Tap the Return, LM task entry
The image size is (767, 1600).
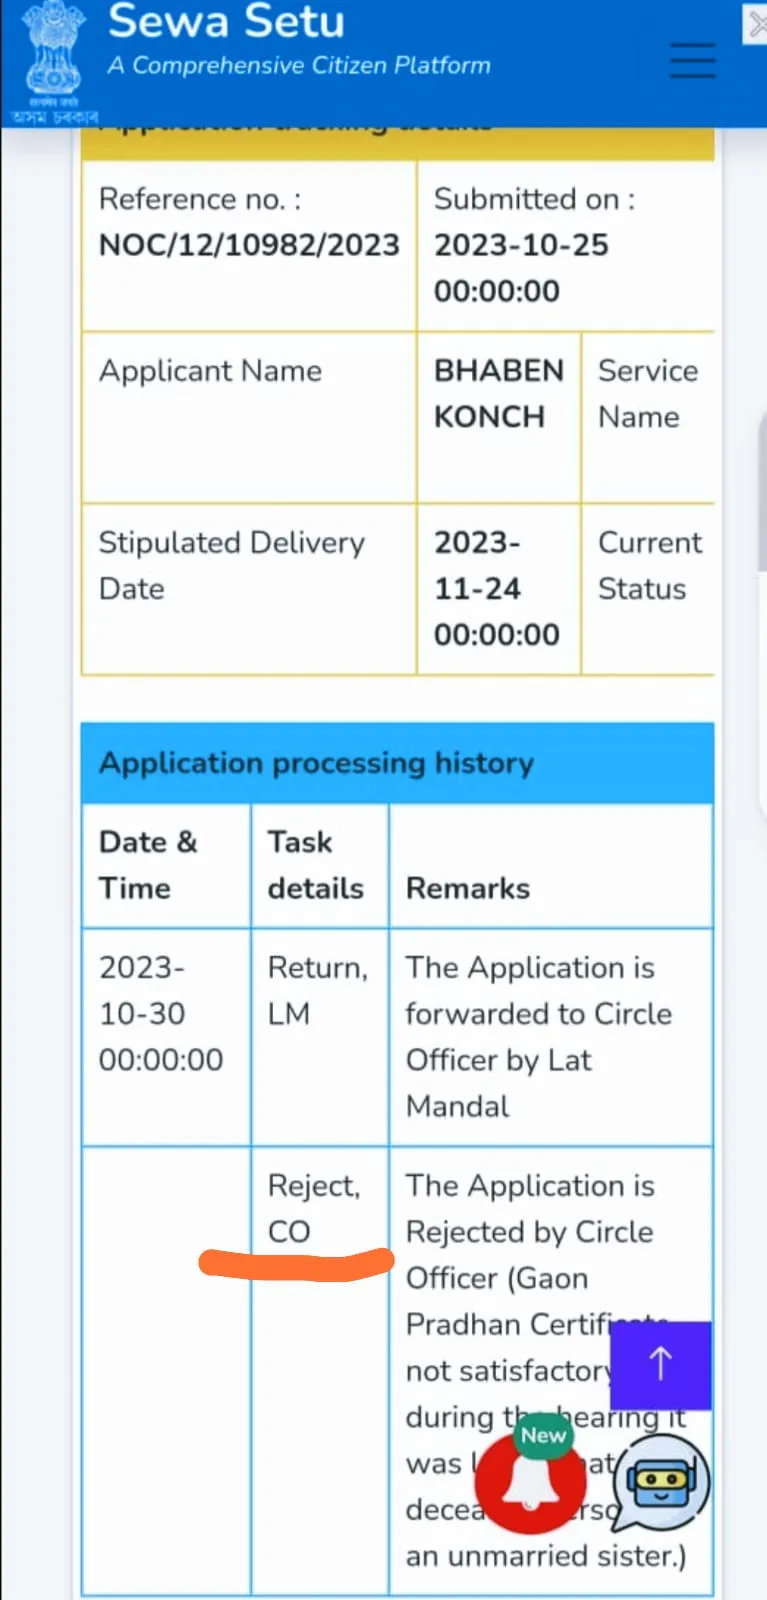coord(318,990)
